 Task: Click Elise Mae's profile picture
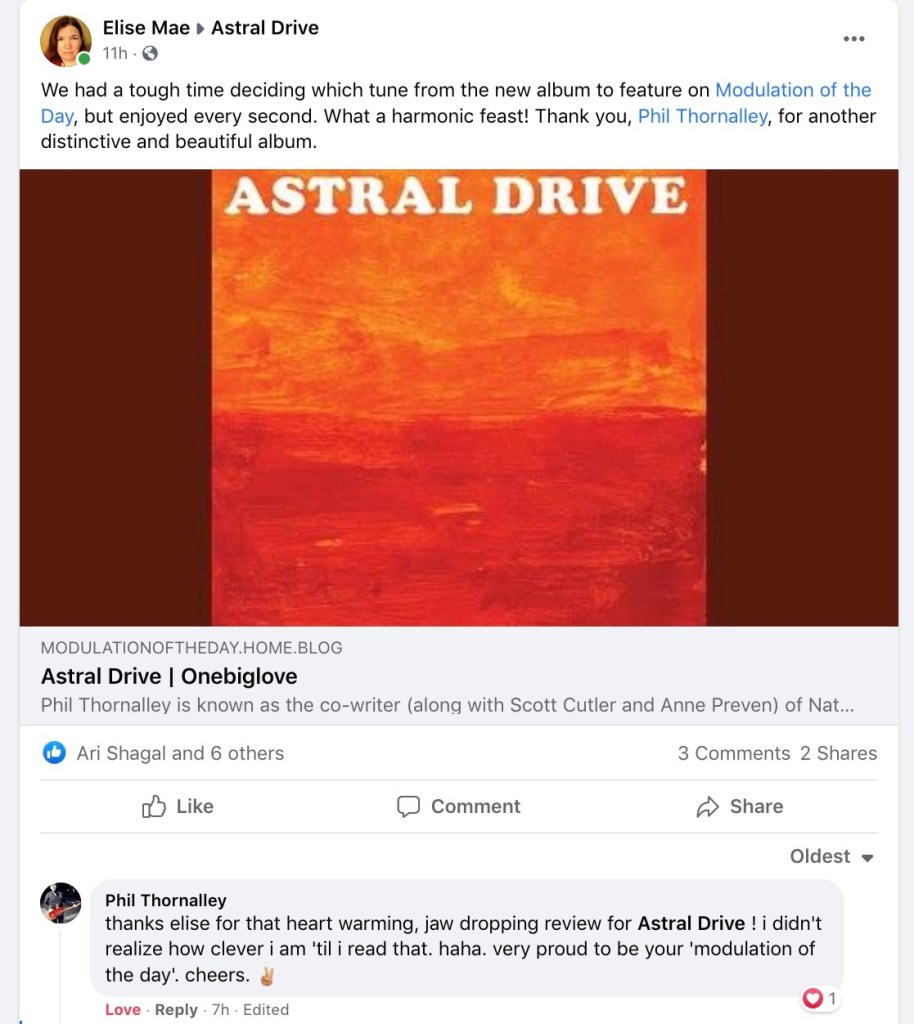[x=66, y=41]
